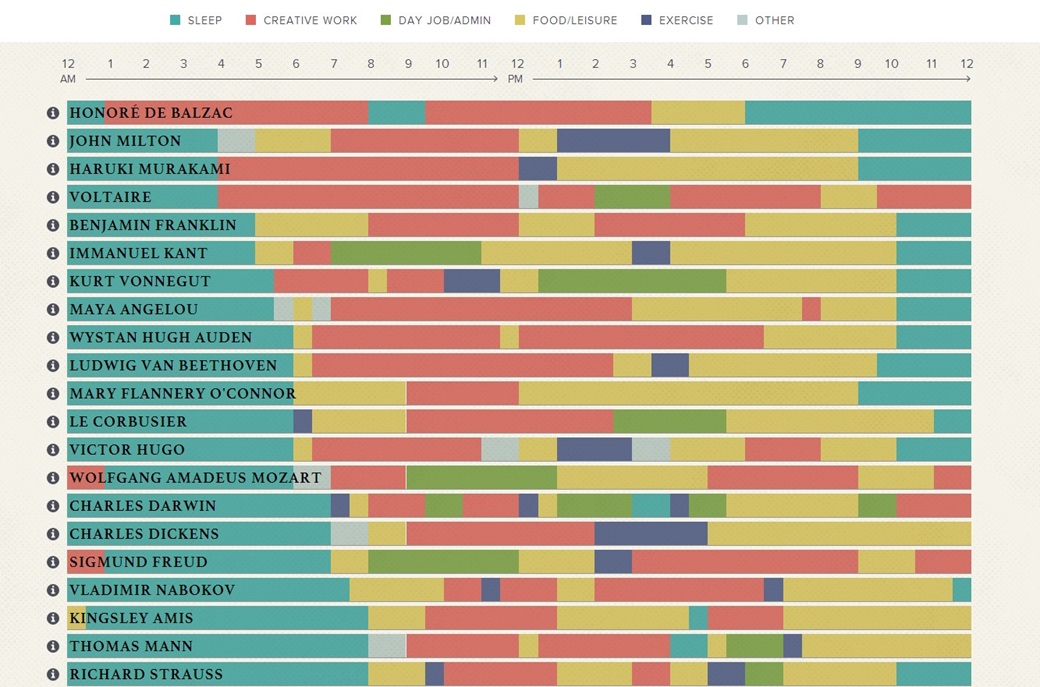Select the FOOD/LEISURE legend label
Screen dimensions: 1040x687
coord(574,21)
